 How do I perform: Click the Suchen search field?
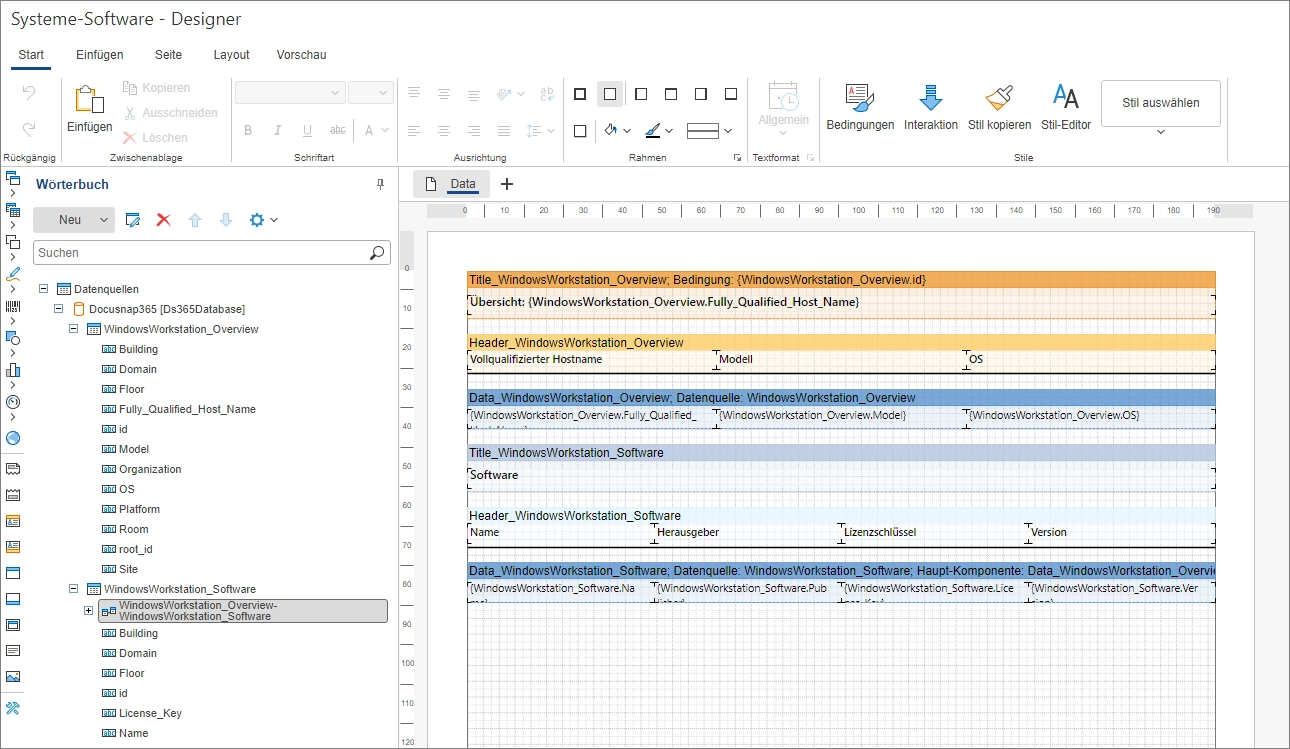tap(200, 253)
